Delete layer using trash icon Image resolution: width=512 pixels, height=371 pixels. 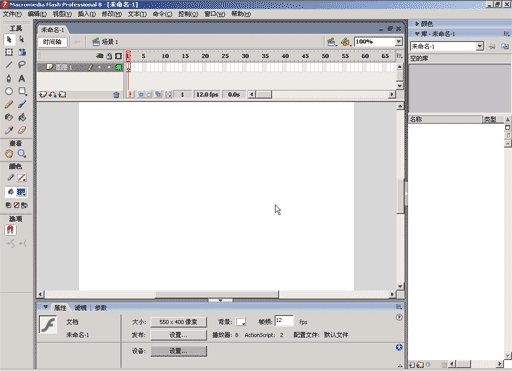point(116,95)
